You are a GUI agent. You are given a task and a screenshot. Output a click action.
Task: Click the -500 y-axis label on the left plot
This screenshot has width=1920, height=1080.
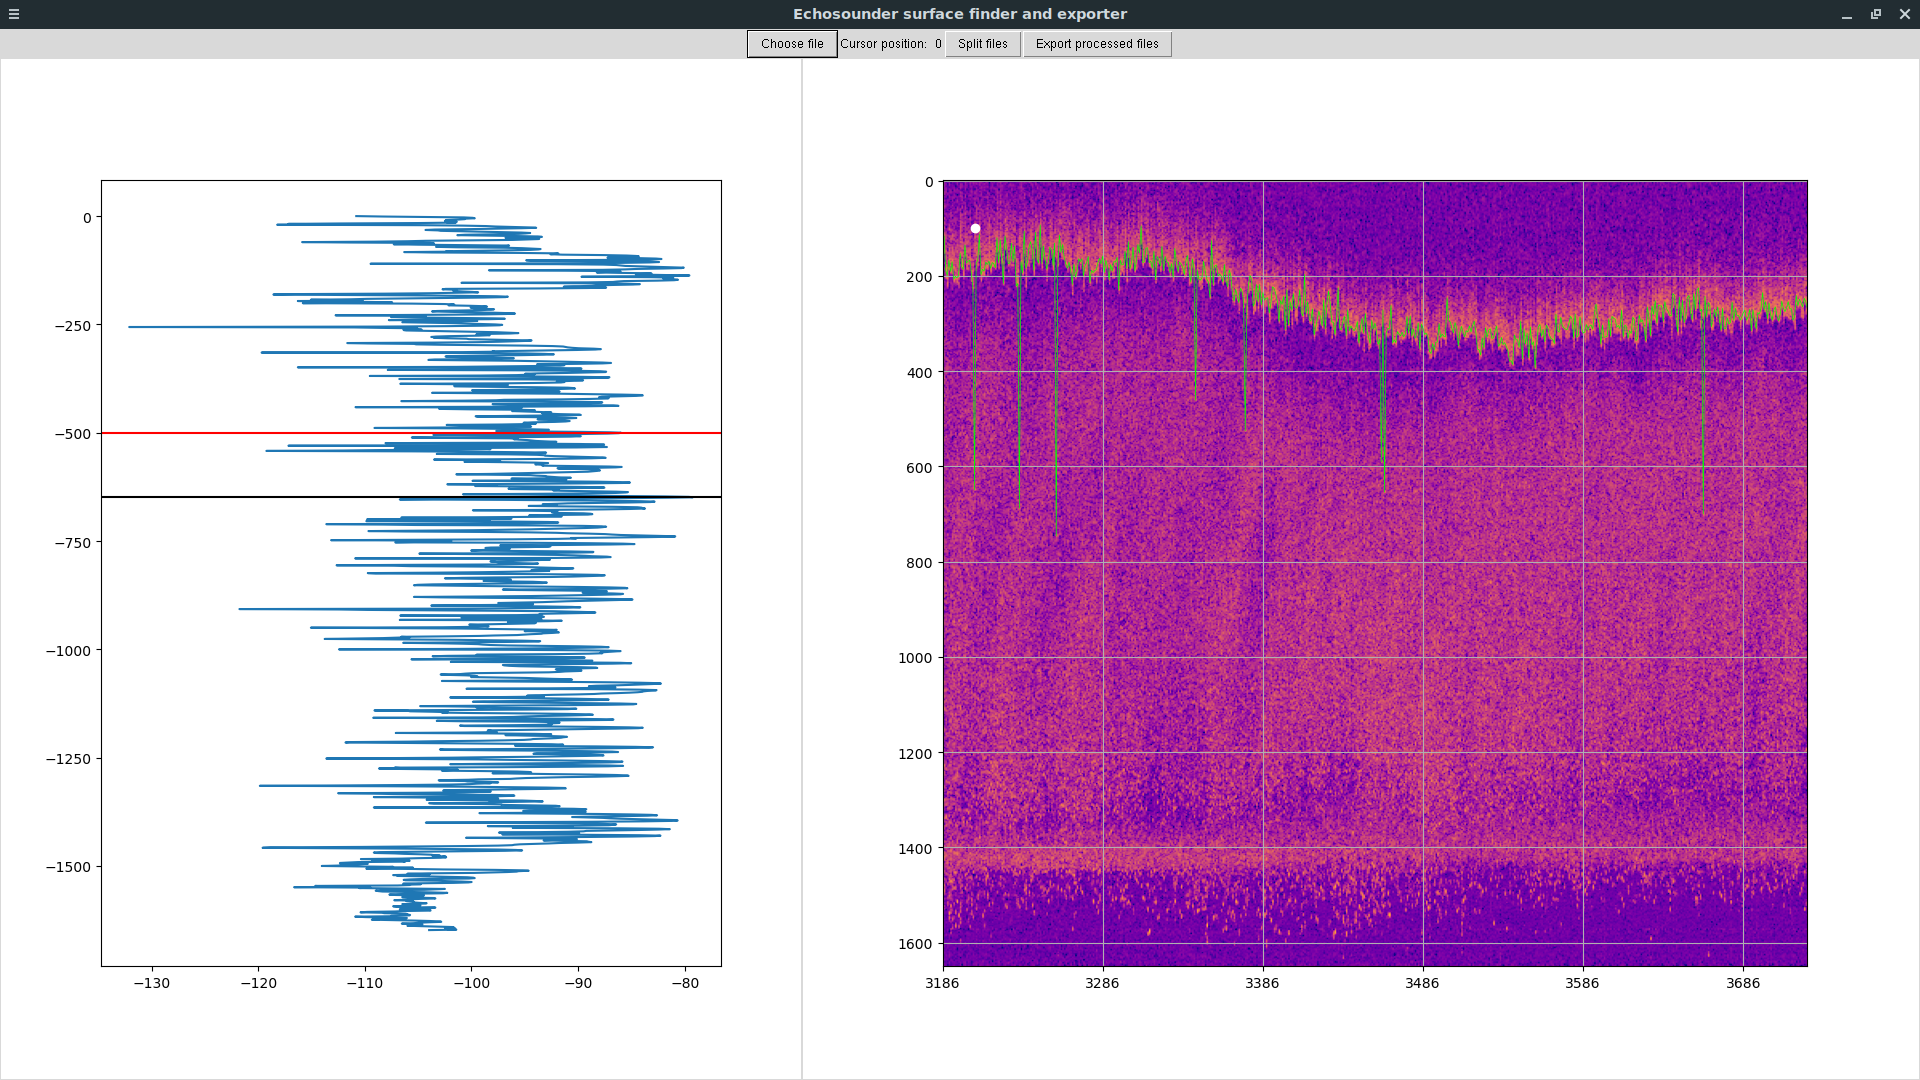[73, 434]
